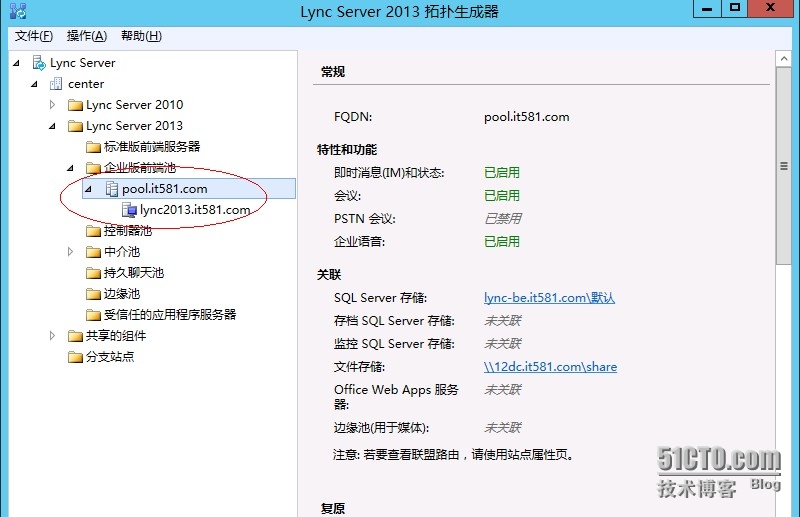Select 企业版前端池 in the tree
800x517 pixels.
(x=140, y=167)
